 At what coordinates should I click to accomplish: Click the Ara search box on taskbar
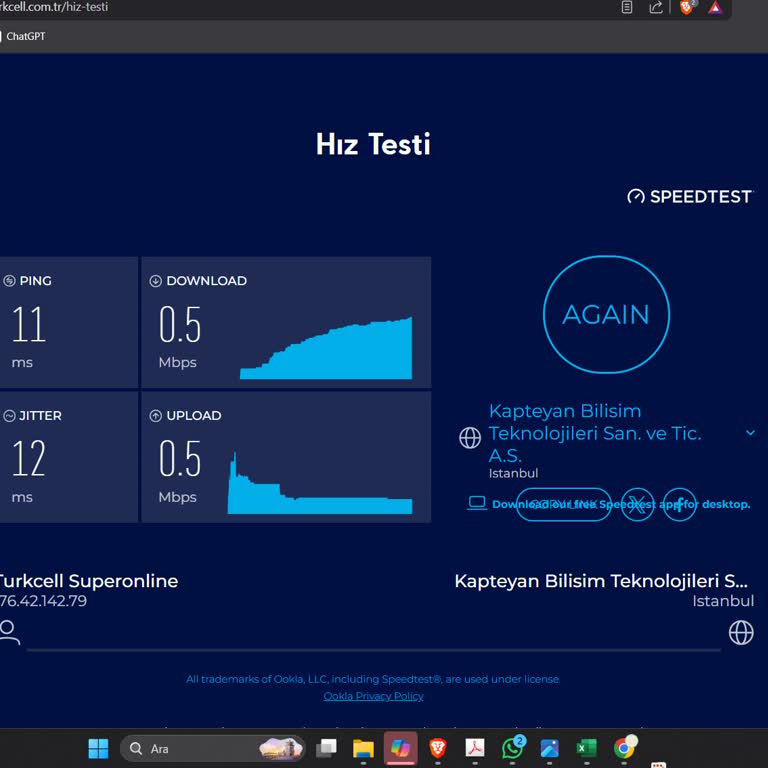point(213,748)
